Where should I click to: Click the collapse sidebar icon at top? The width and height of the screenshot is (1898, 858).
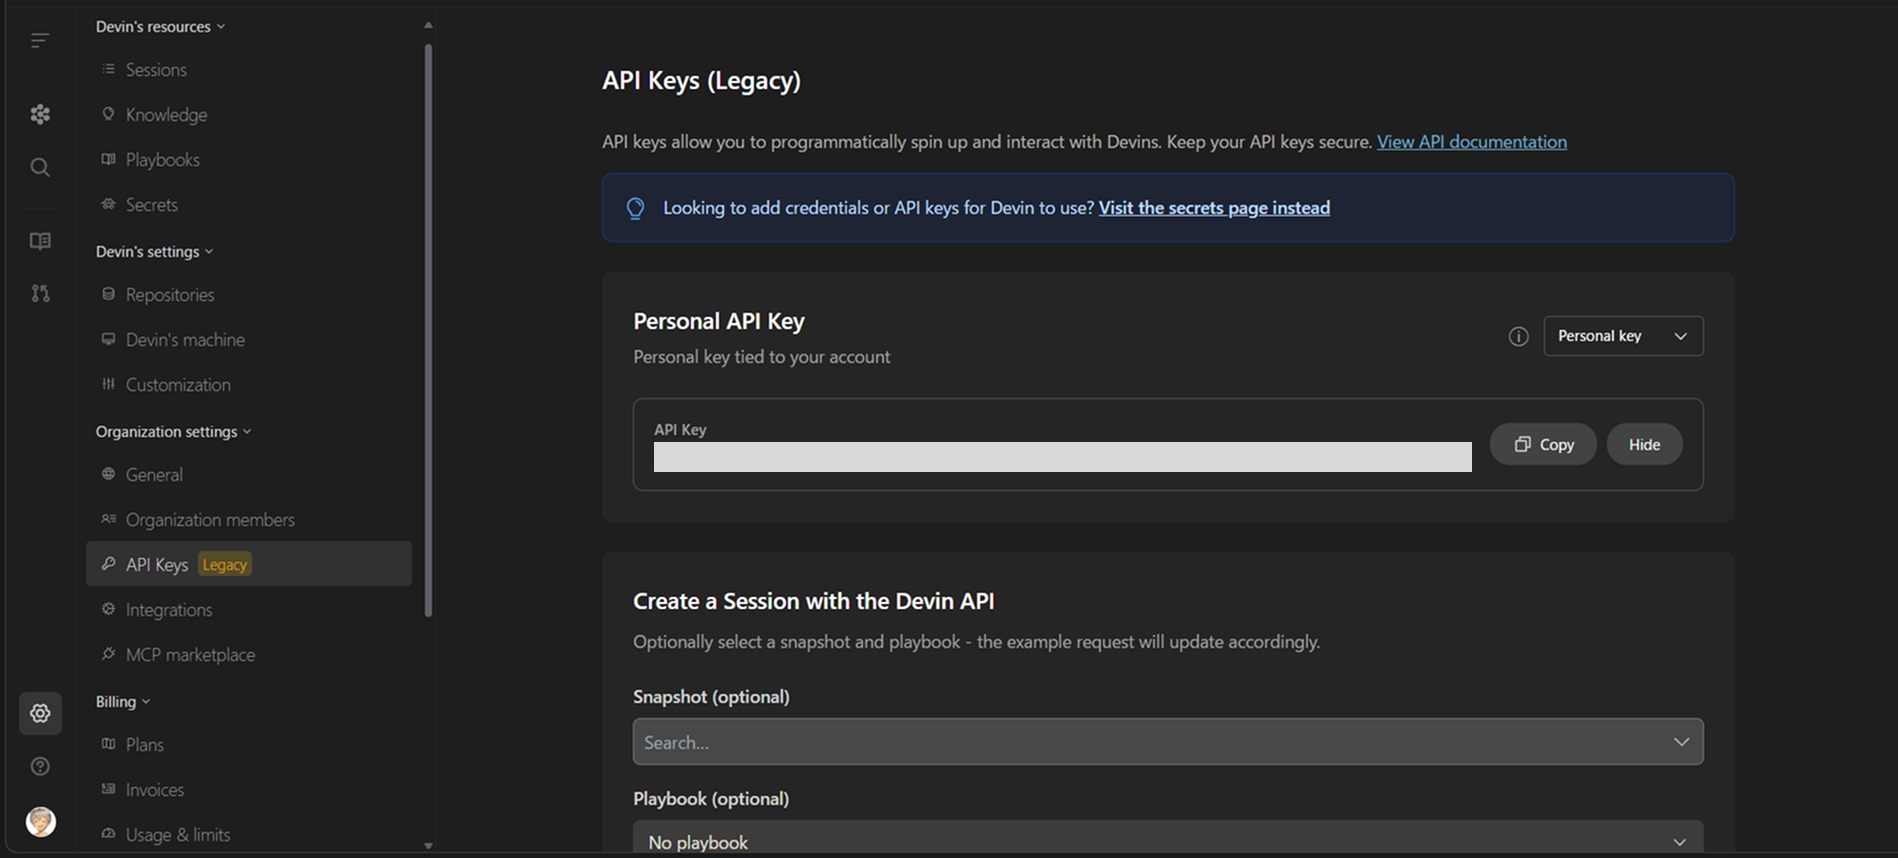pyautogui.click(x=40, y=40)
